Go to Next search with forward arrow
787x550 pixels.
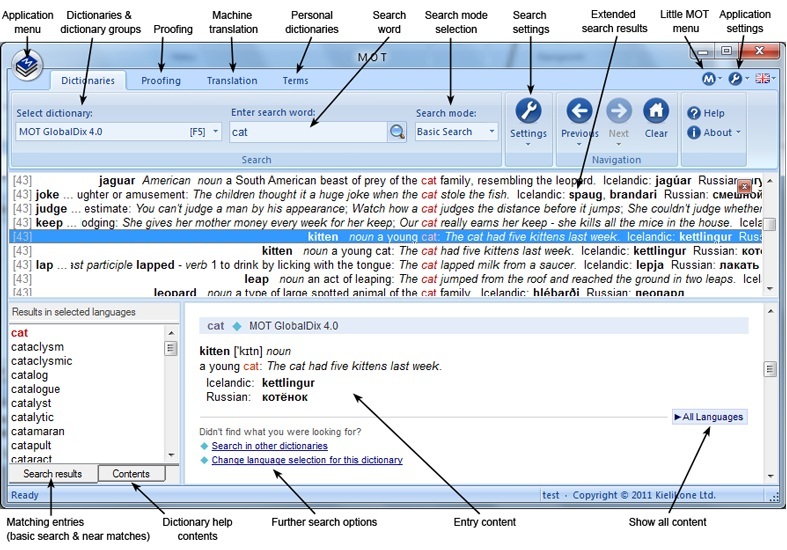pyautogui.click(x=619, y=111)
